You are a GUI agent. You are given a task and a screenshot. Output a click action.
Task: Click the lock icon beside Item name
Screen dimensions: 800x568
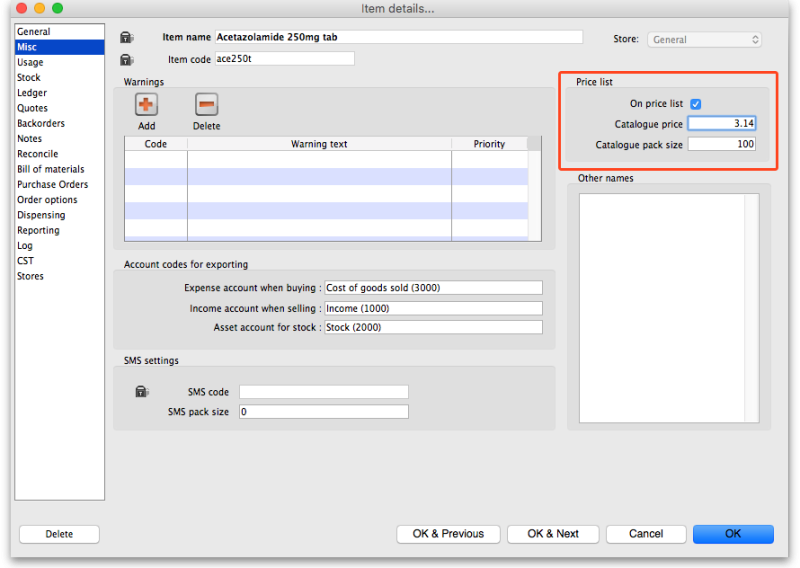127,38
